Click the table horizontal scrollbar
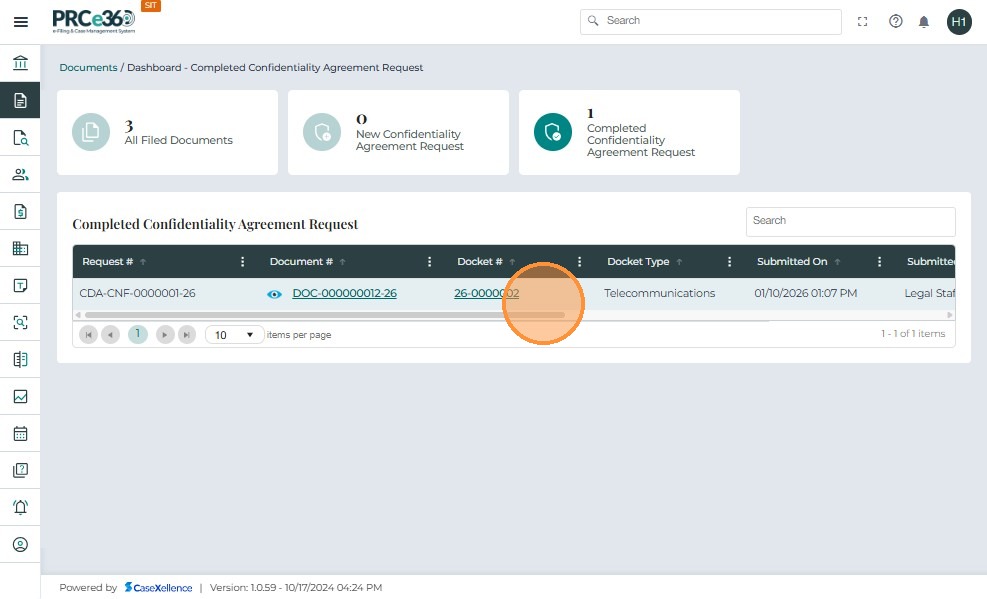 (325, 315)
